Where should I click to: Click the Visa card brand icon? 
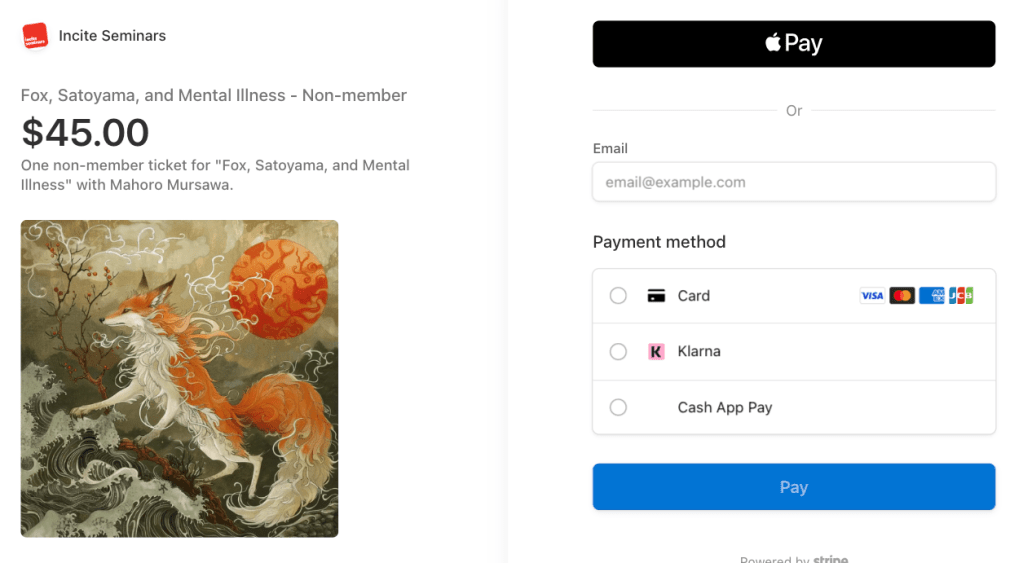872,296
